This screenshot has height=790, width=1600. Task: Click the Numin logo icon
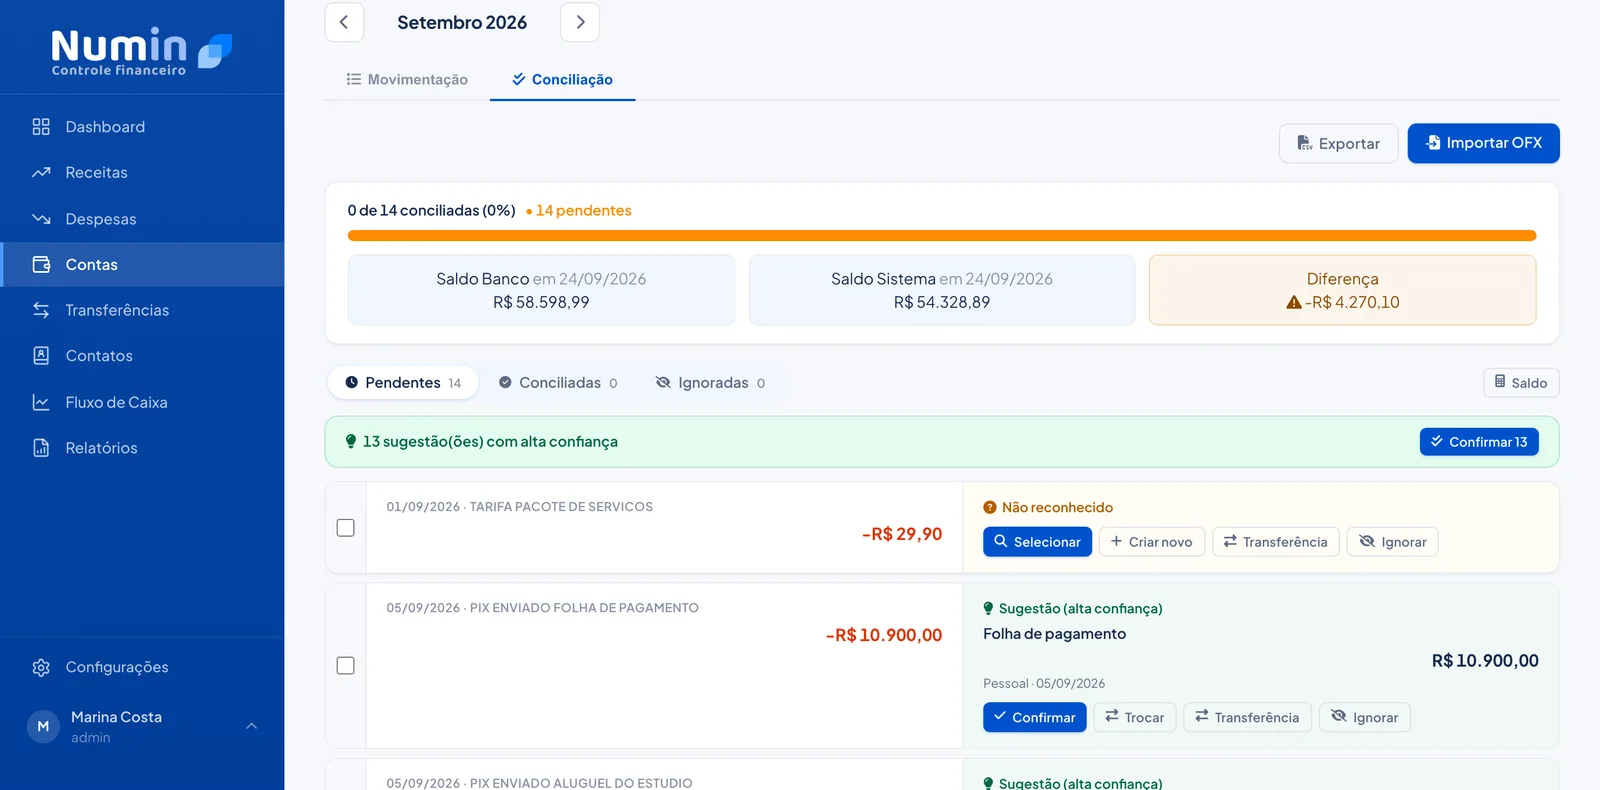pos(215,50)
